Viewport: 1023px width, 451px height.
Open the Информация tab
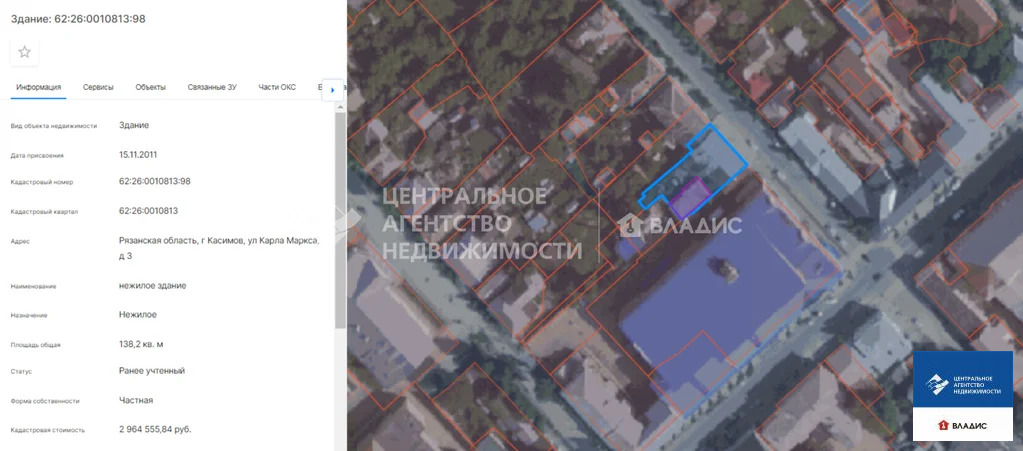(38, 87)
